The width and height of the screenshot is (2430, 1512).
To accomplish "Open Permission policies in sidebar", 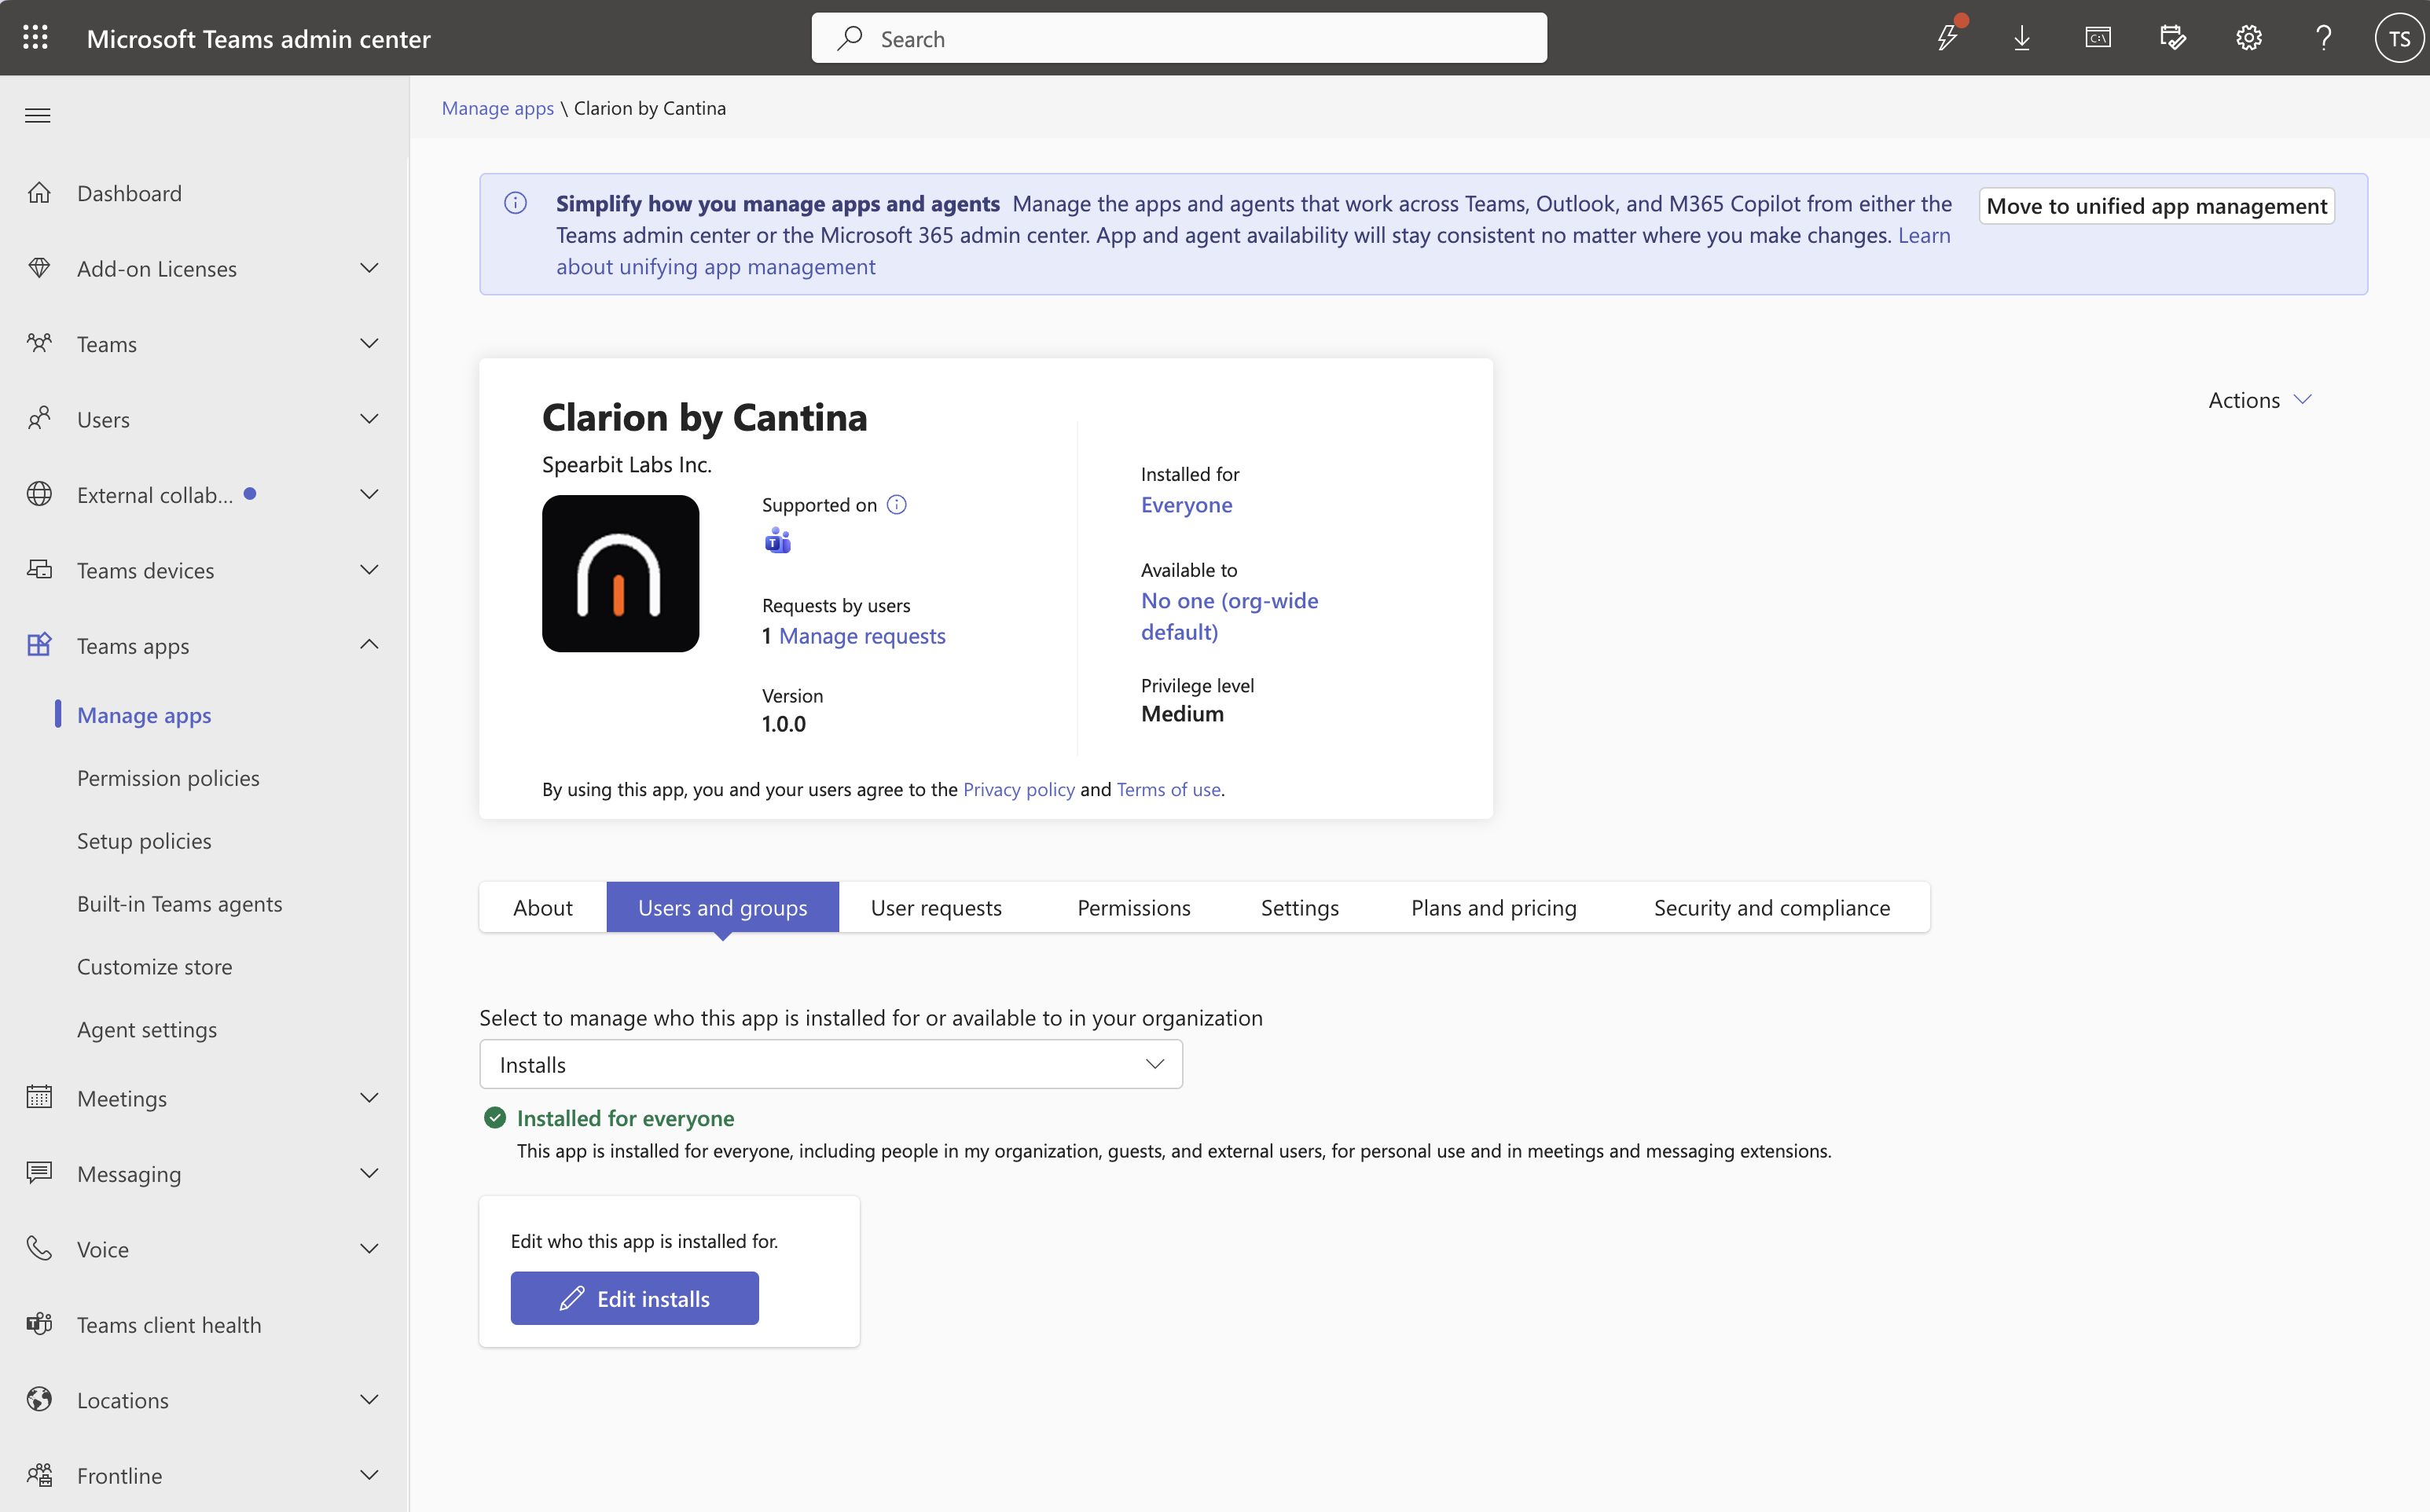I will click(x=168, y=778).
